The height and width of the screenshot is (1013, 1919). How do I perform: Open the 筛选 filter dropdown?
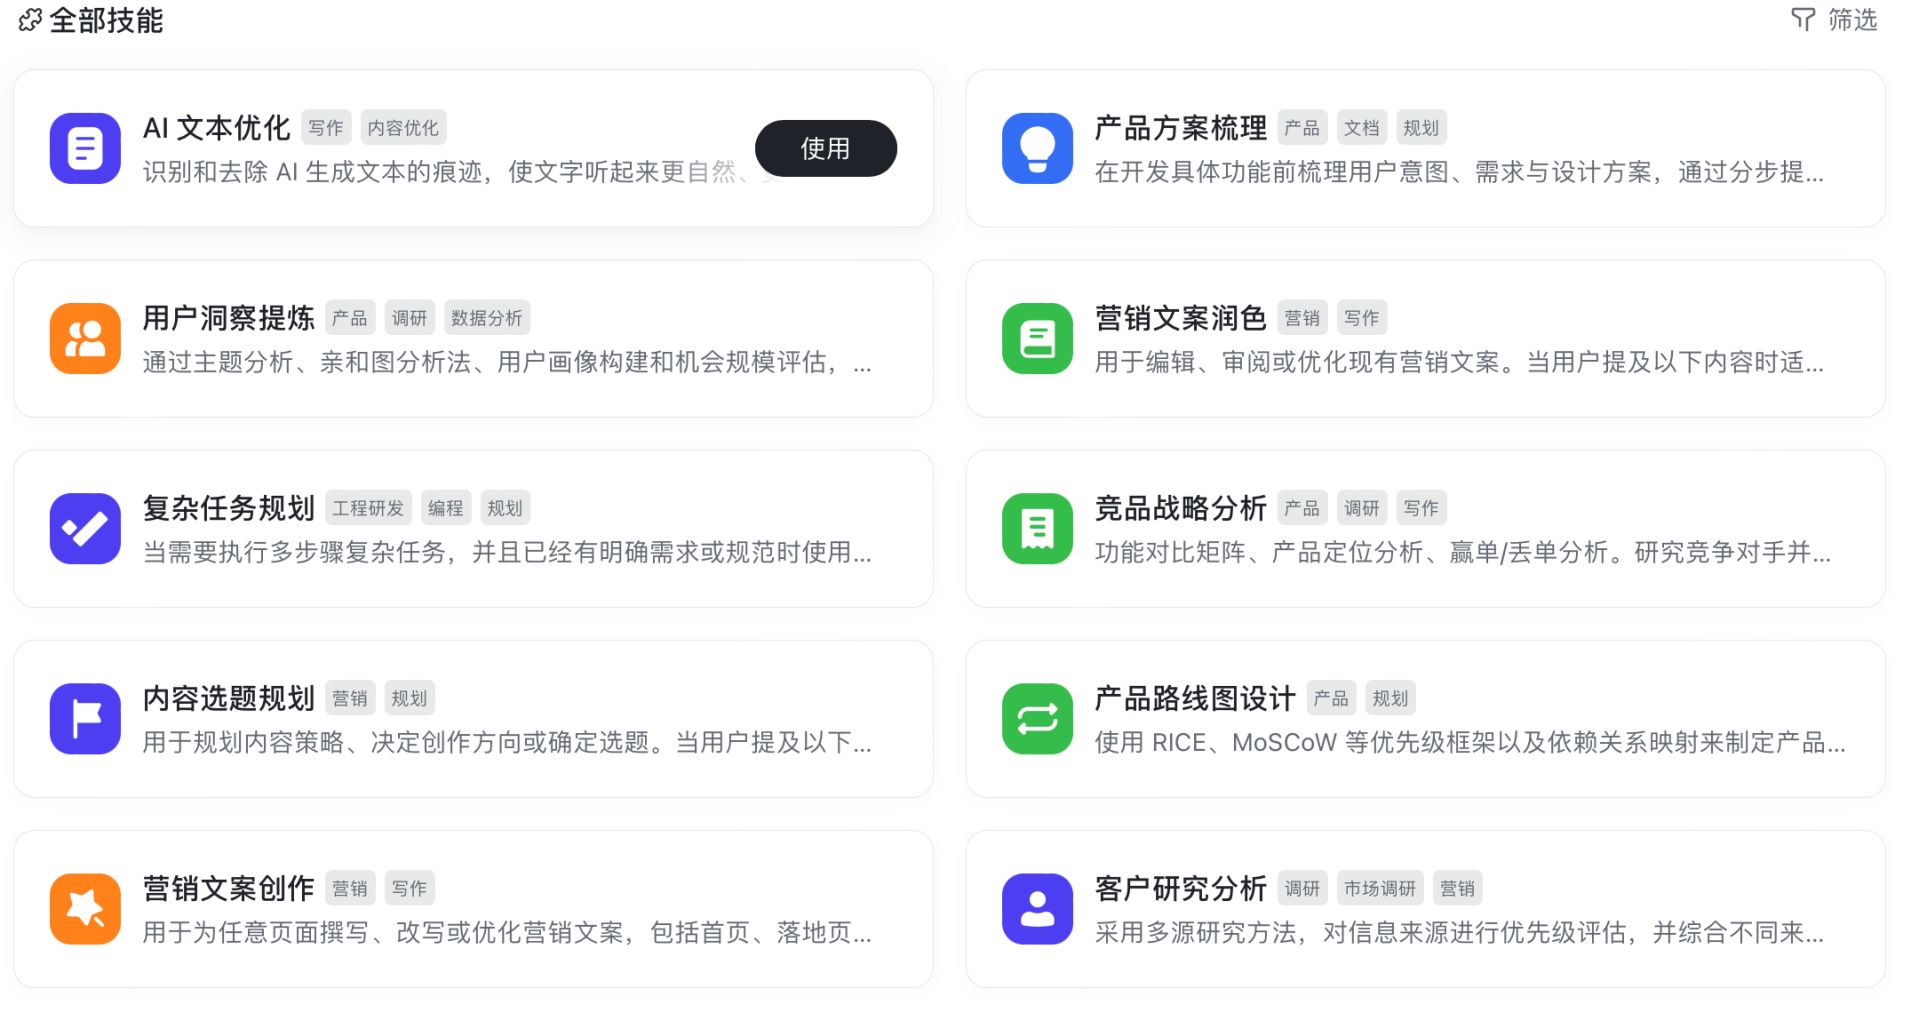[x=1834, y=20]
